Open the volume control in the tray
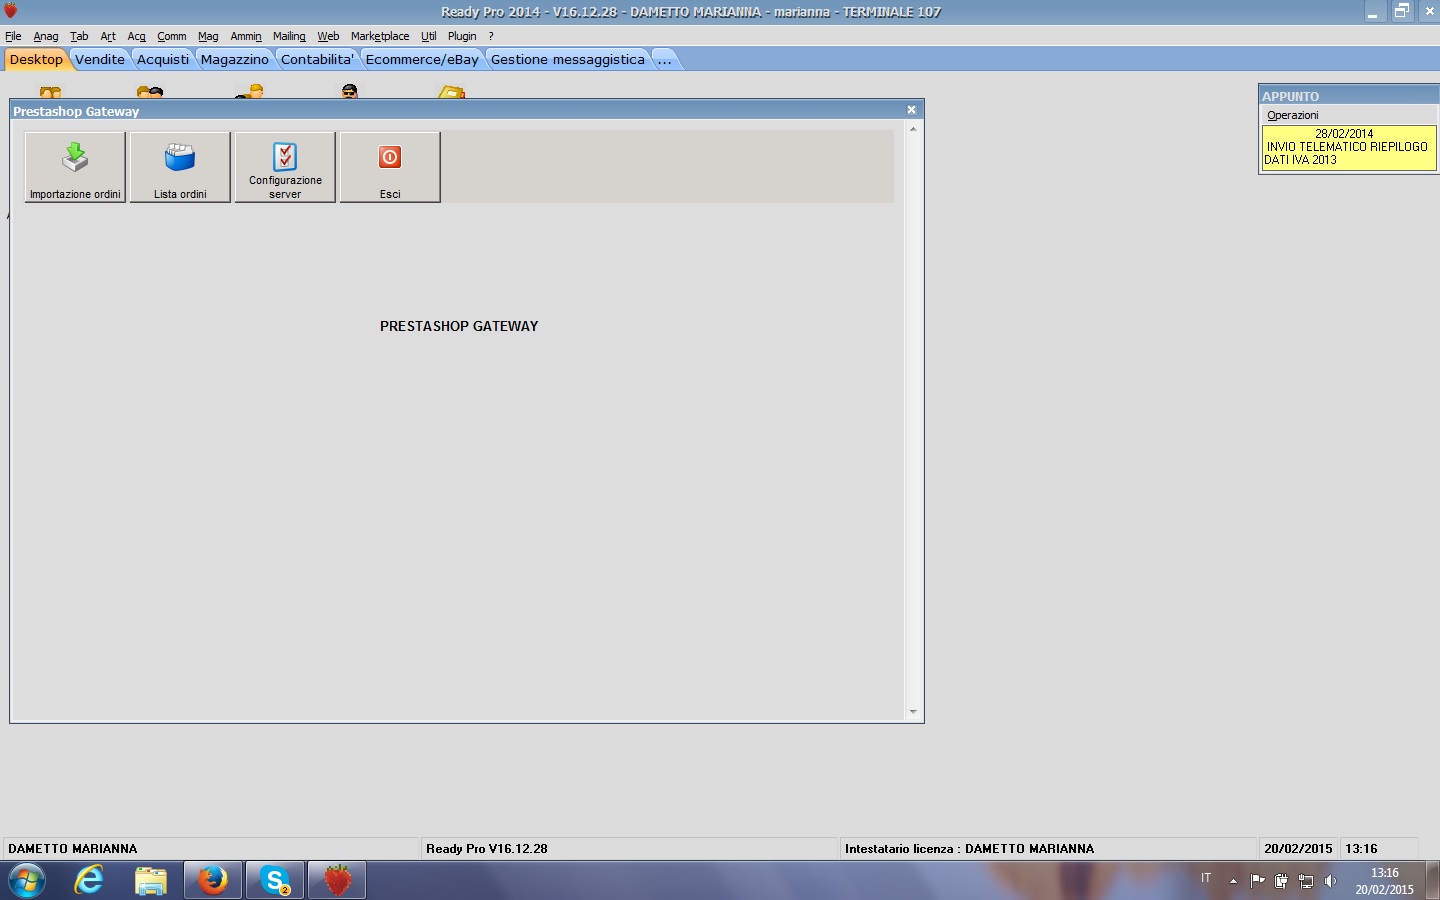This screenshot has height=900, width=1440. point(1330,881)
